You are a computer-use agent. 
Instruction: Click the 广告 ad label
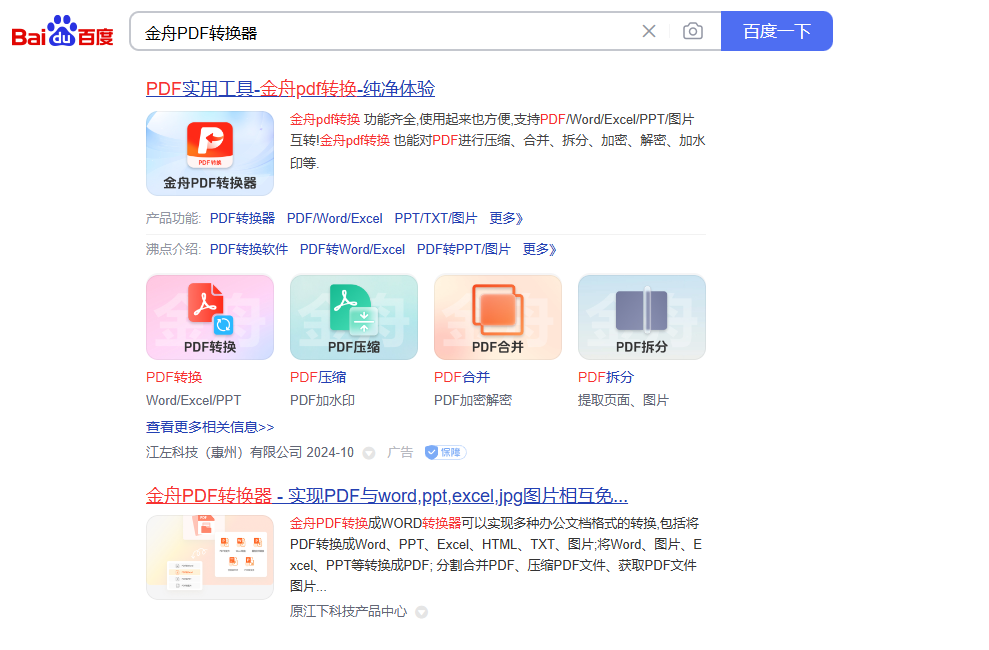tap(401, 453)
